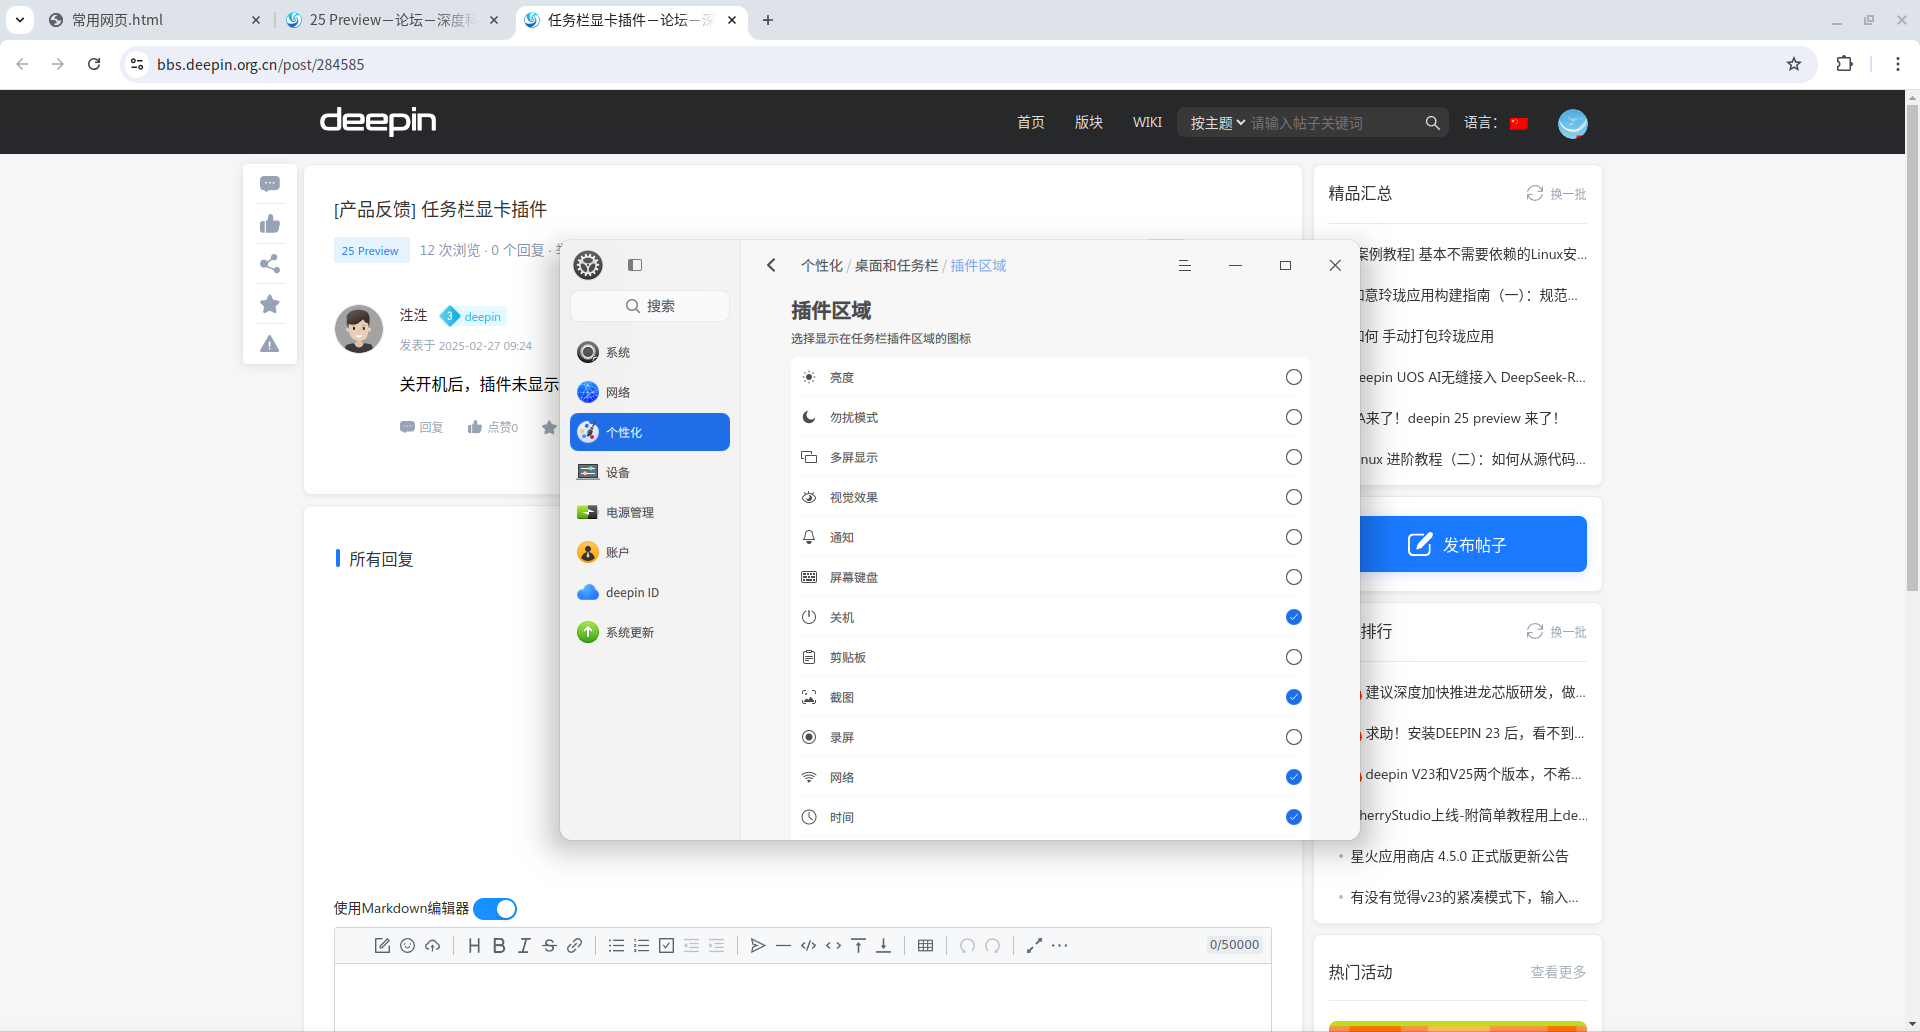
Task: Open the 按主题 search dropdown
Action: point(1217,123)
